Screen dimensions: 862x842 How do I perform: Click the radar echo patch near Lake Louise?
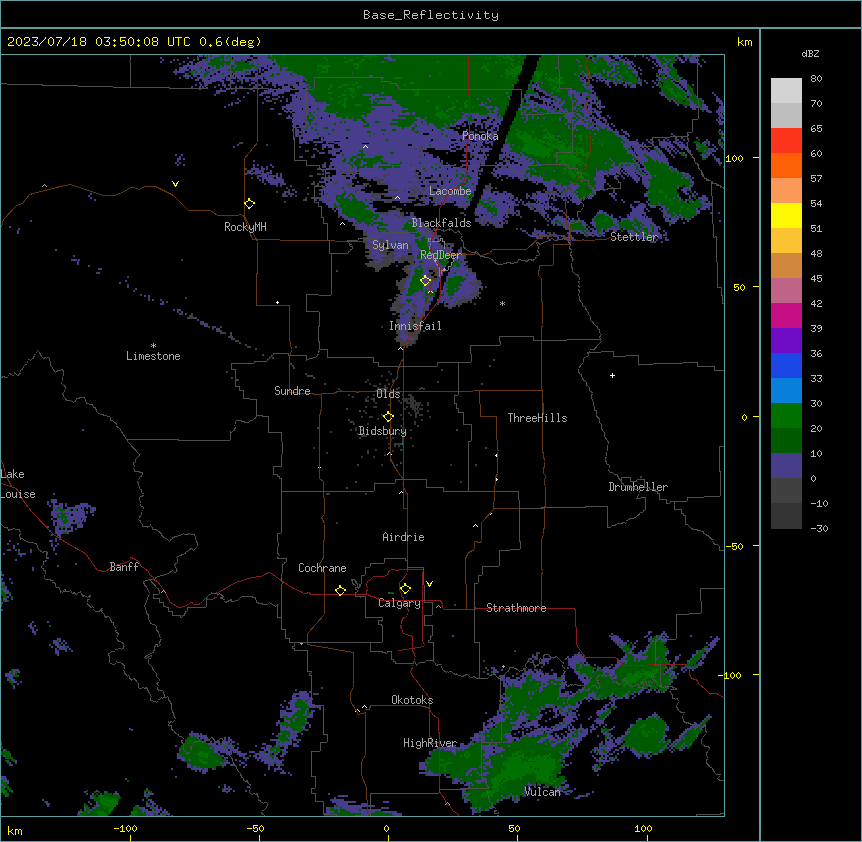click(70, 517)
